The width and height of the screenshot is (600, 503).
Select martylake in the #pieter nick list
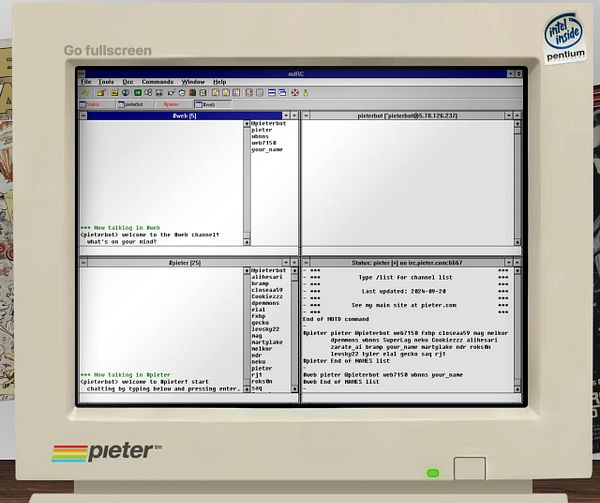(267, 342)
